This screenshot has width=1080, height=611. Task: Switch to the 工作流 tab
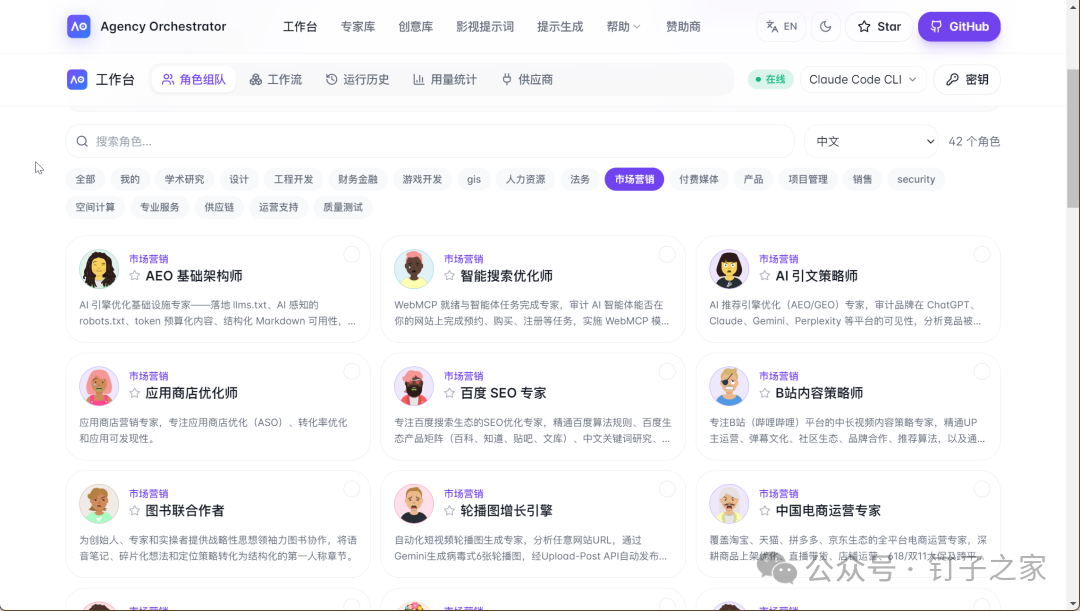tap(276, 79)
